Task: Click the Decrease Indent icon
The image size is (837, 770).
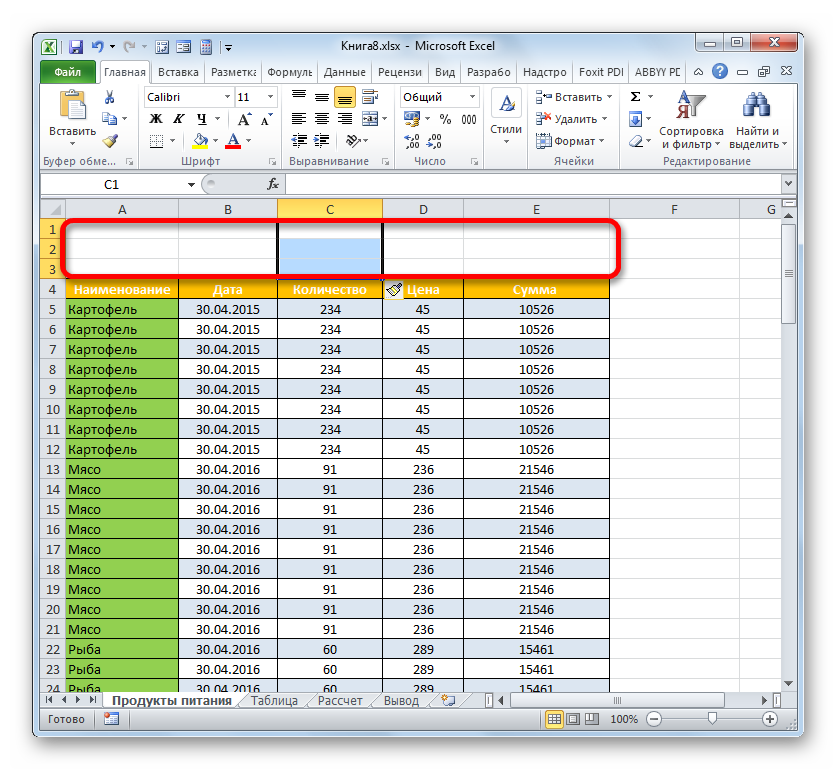Action: (299, 141)
